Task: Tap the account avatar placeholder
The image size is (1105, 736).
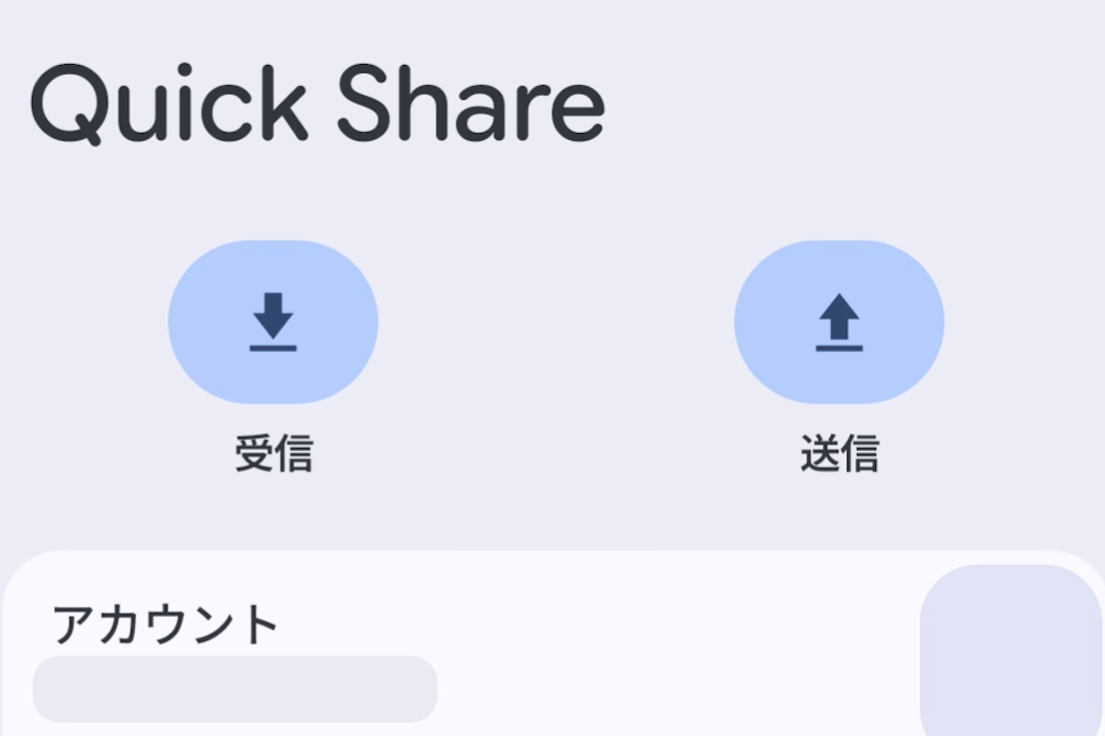Action: (x=1010, y=650)
